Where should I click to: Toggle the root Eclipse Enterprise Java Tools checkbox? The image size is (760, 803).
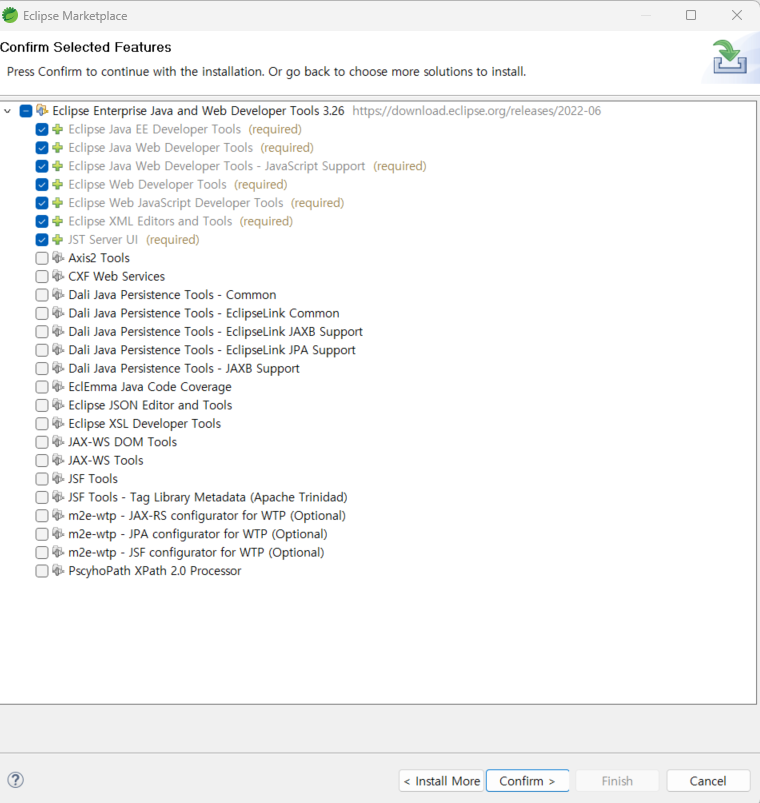point(26,111)
